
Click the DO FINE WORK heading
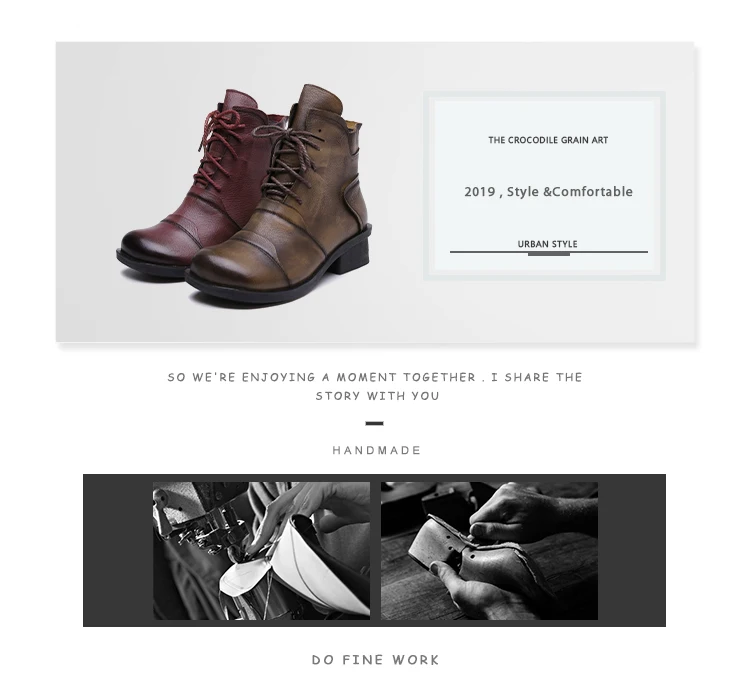(375, 660)
